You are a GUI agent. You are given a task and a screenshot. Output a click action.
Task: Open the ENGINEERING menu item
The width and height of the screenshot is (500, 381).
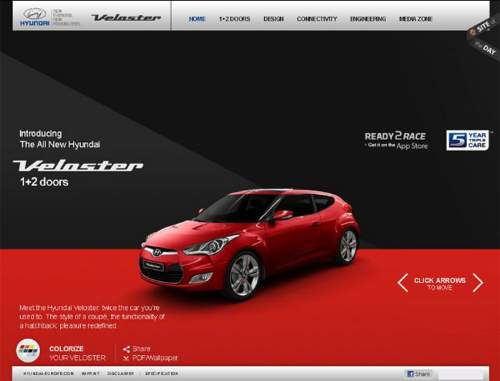(368, 19)
